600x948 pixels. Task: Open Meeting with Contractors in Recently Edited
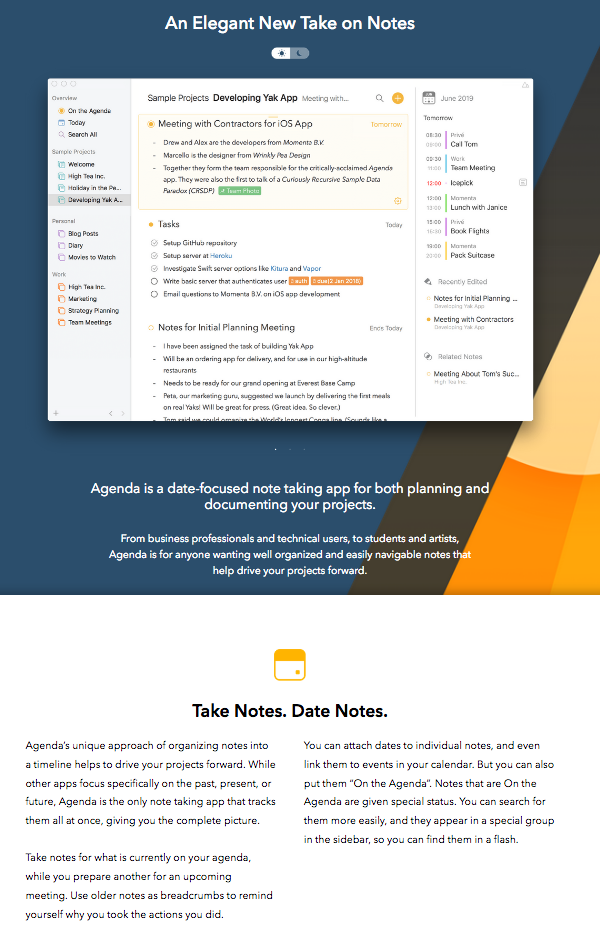[x=474, y=319]
